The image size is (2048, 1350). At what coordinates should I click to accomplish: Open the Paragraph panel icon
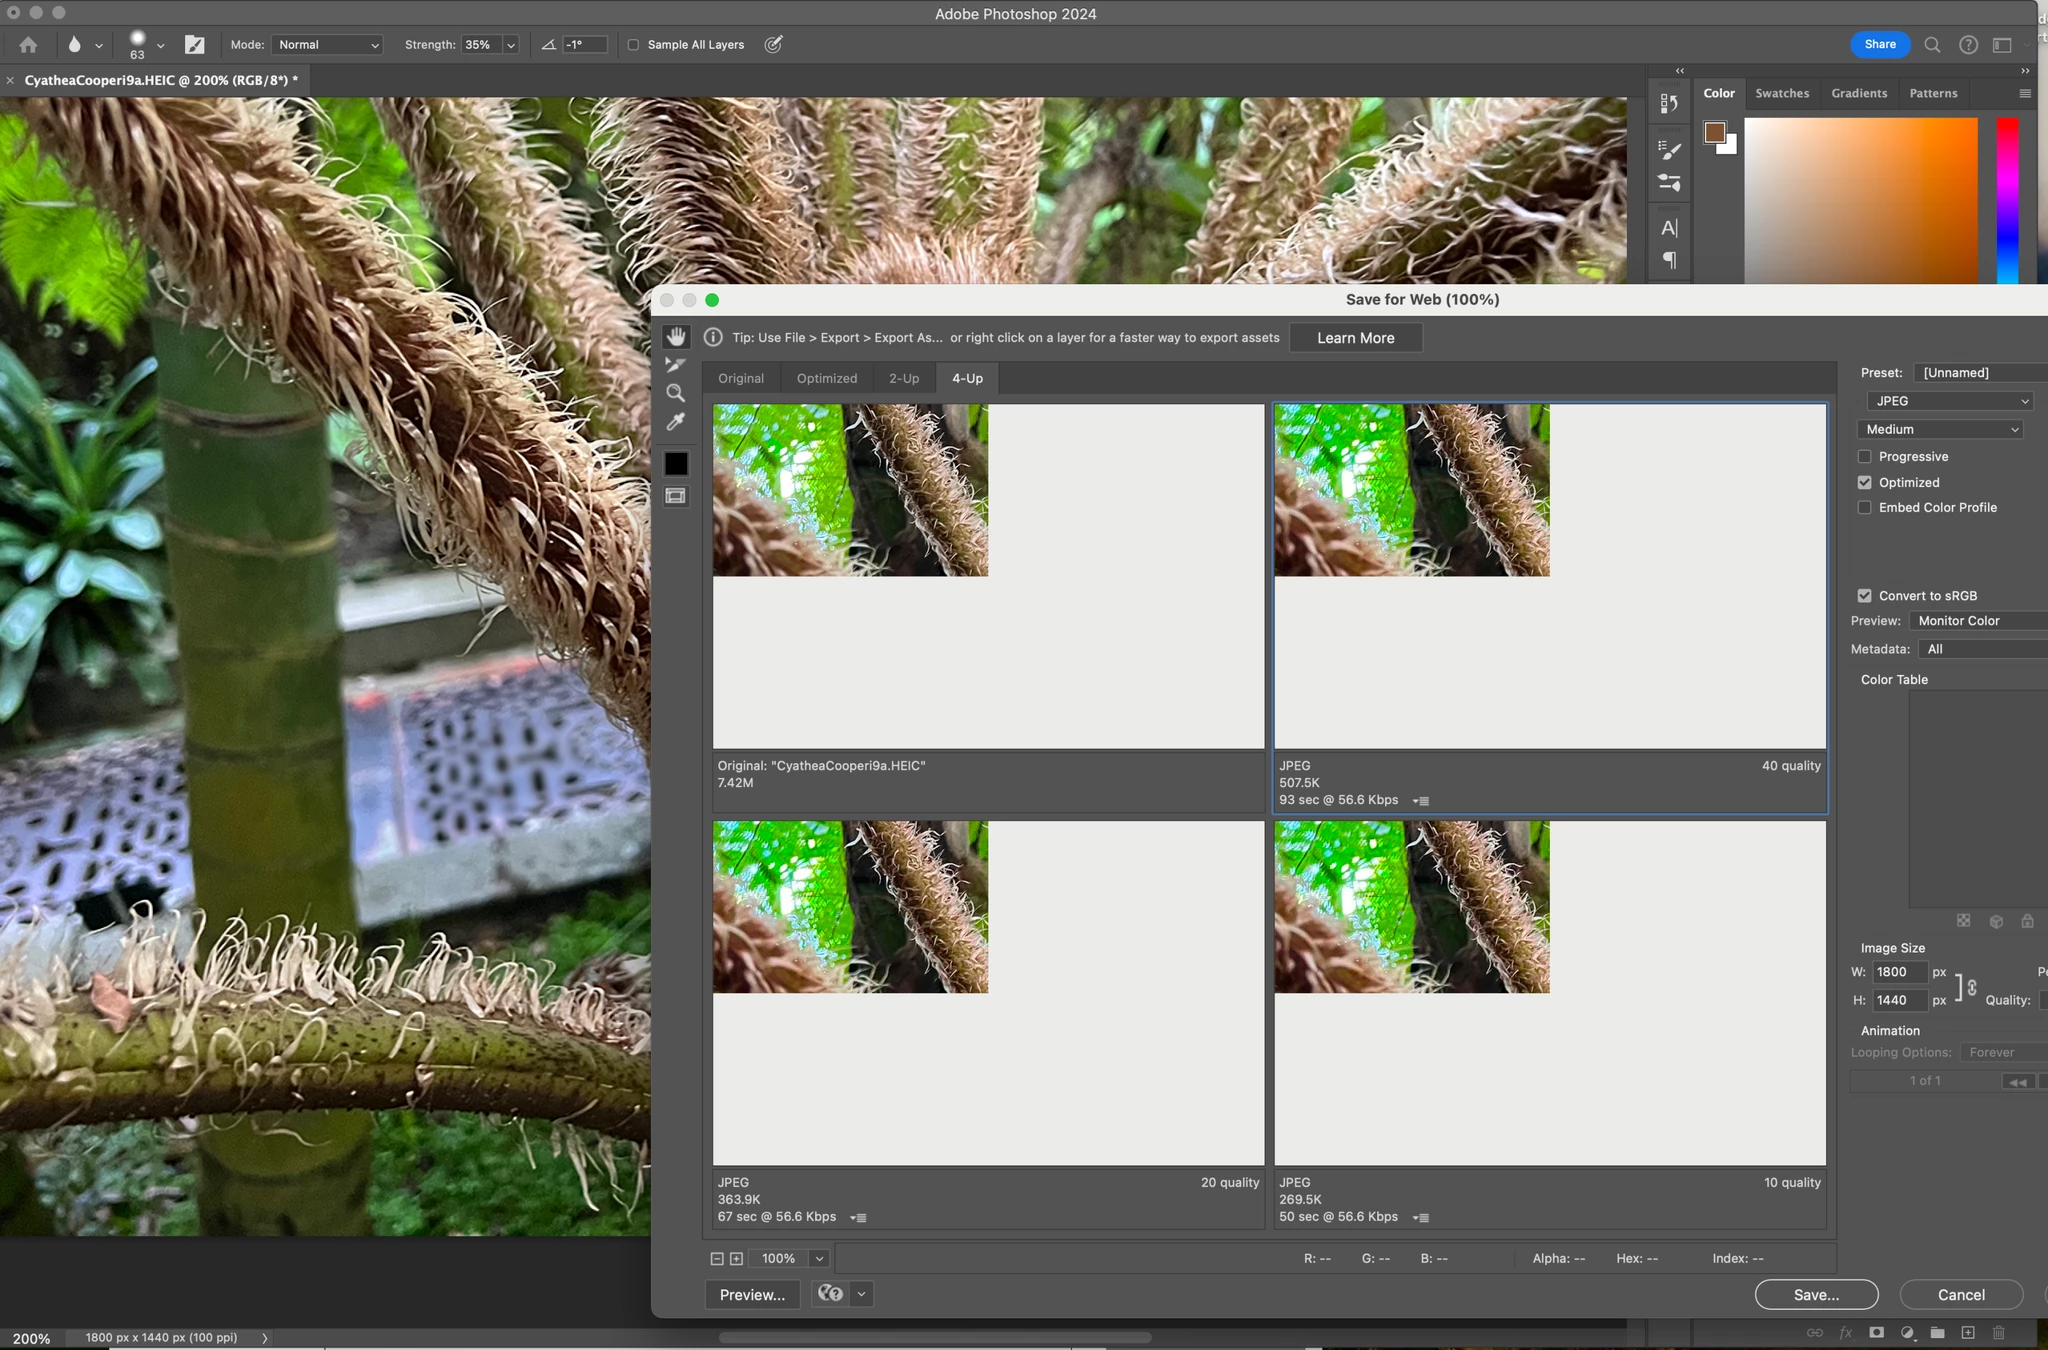1669,260
